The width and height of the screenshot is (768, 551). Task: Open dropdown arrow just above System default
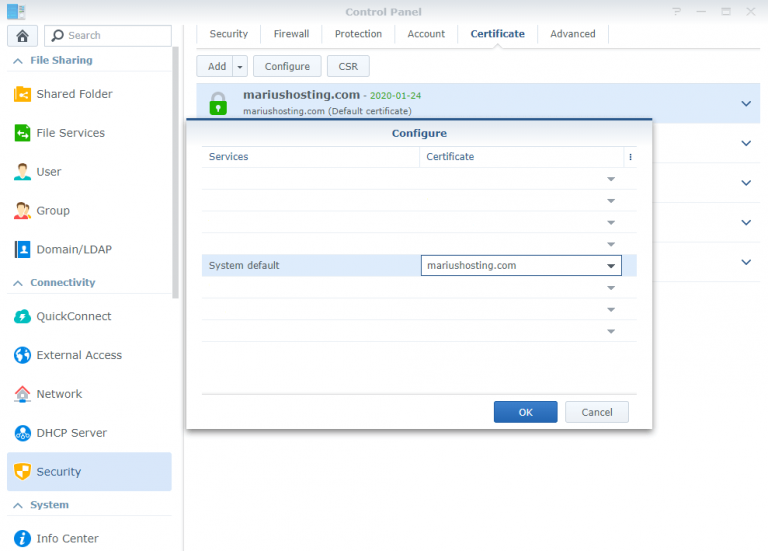pyautogui.click(x=611, y=244)
